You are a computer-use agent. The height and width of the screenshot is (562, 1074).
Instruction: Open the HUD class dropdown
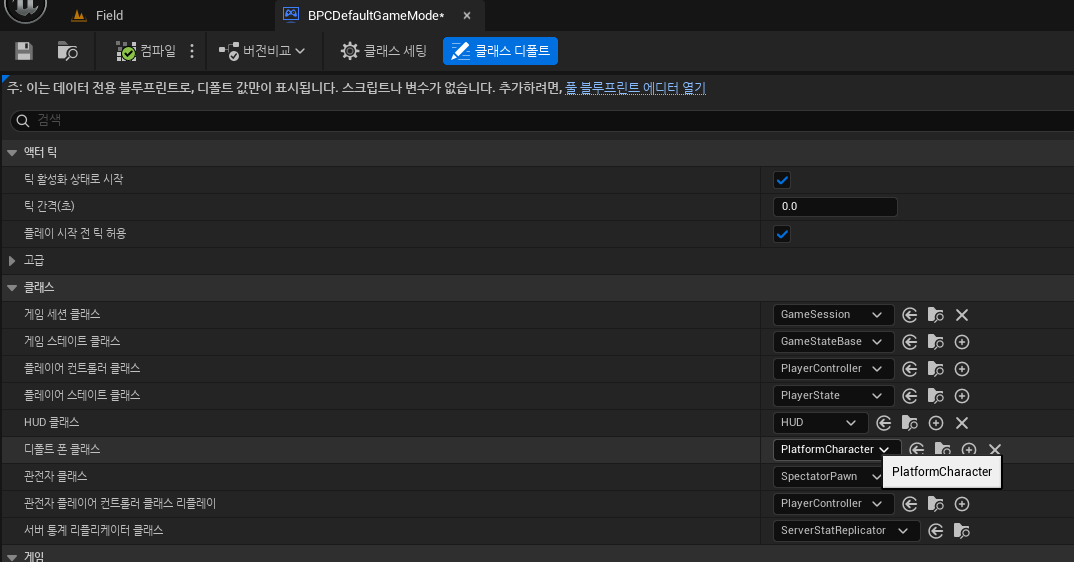820,423
